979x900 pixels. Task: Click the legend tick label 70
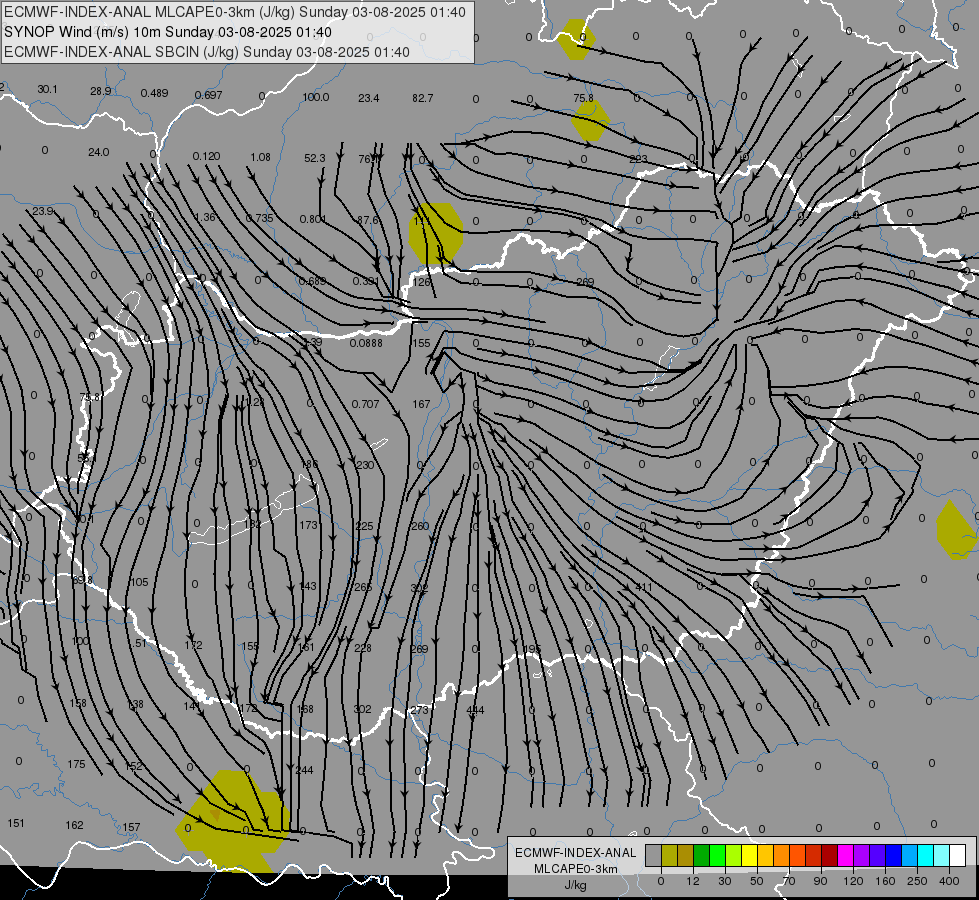point(789,881)
